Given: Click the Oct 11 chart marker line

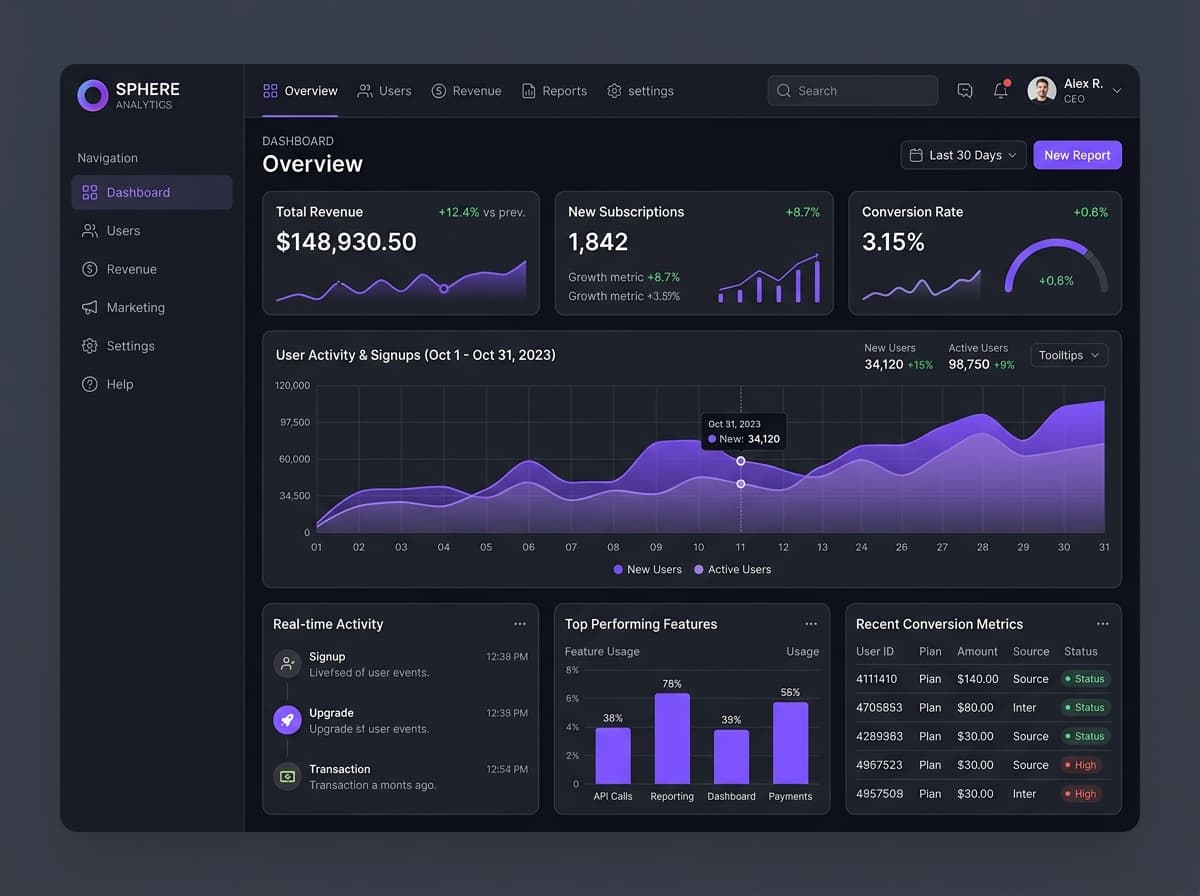Looking at the screenshot, I should coord(741,460).
